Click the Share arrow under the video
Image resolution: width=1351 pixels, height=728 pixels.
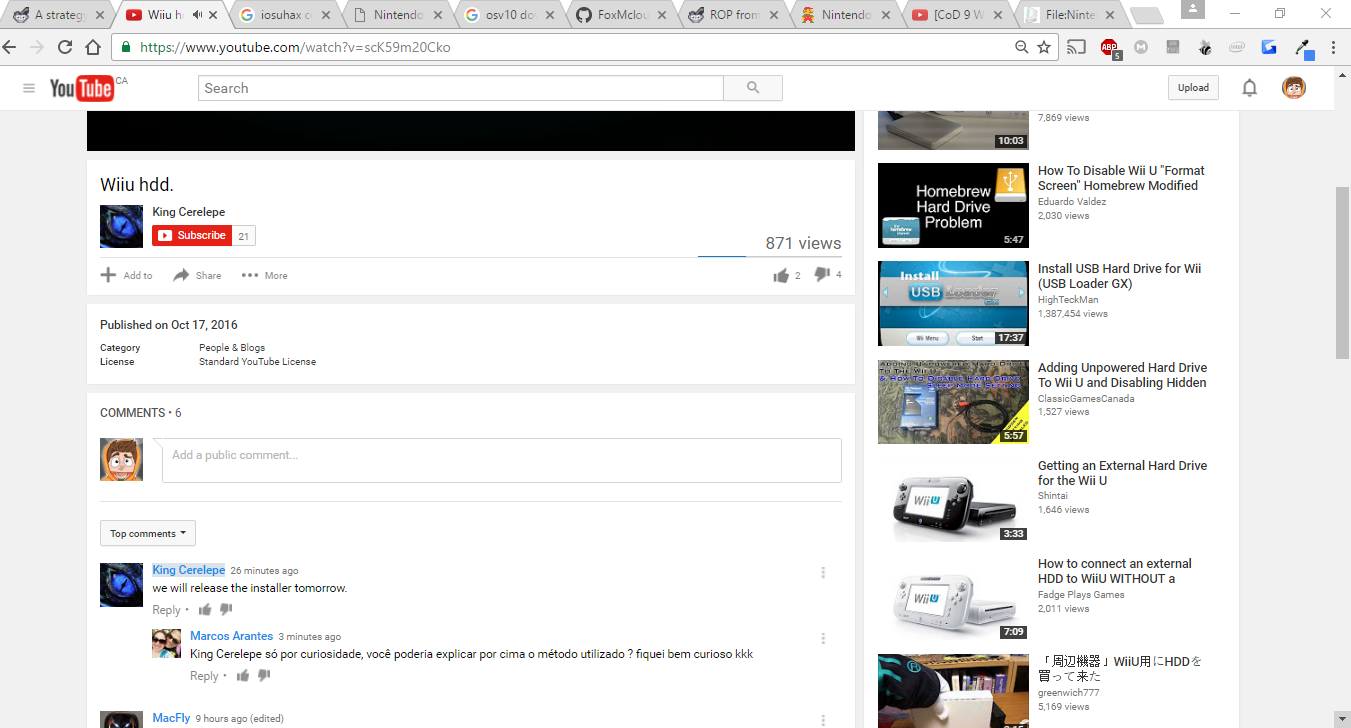181,275
